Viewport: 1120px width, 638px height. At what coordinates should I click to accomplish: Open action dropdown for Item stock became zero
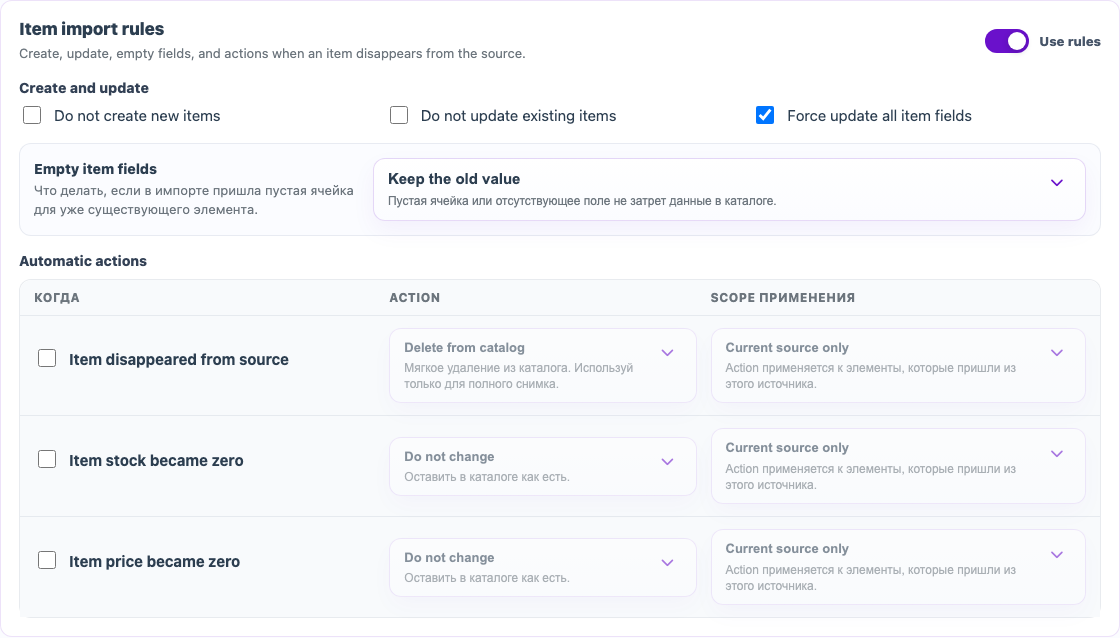543,467
